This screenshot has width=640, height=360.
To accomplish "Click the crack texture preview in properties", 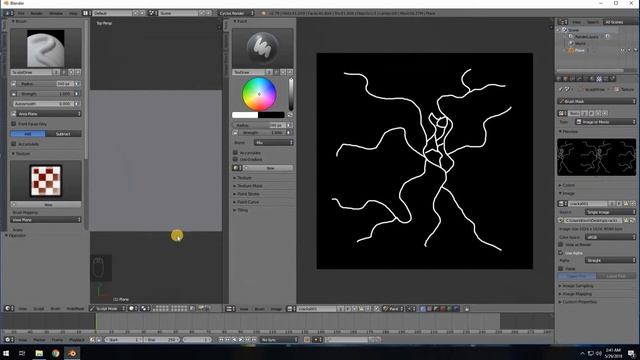I will click(596, 157).
